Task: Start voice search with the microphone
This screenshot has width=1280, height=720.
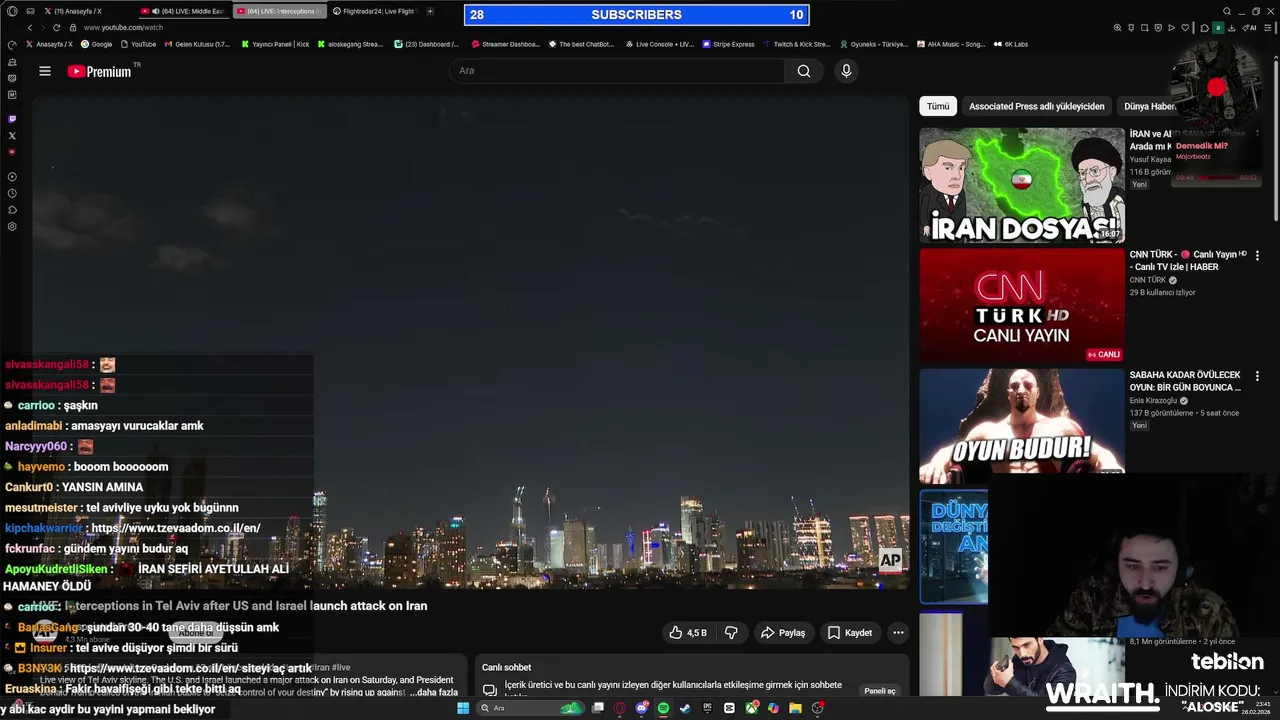Action: (846, 71)
